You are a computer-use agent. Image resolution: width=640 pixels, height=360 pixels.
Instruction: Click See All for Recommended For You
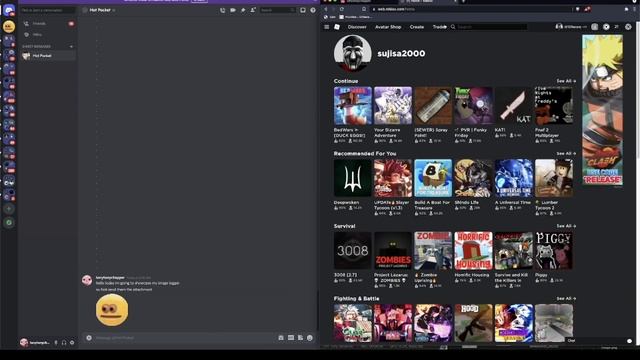click(x=566, y=154)
